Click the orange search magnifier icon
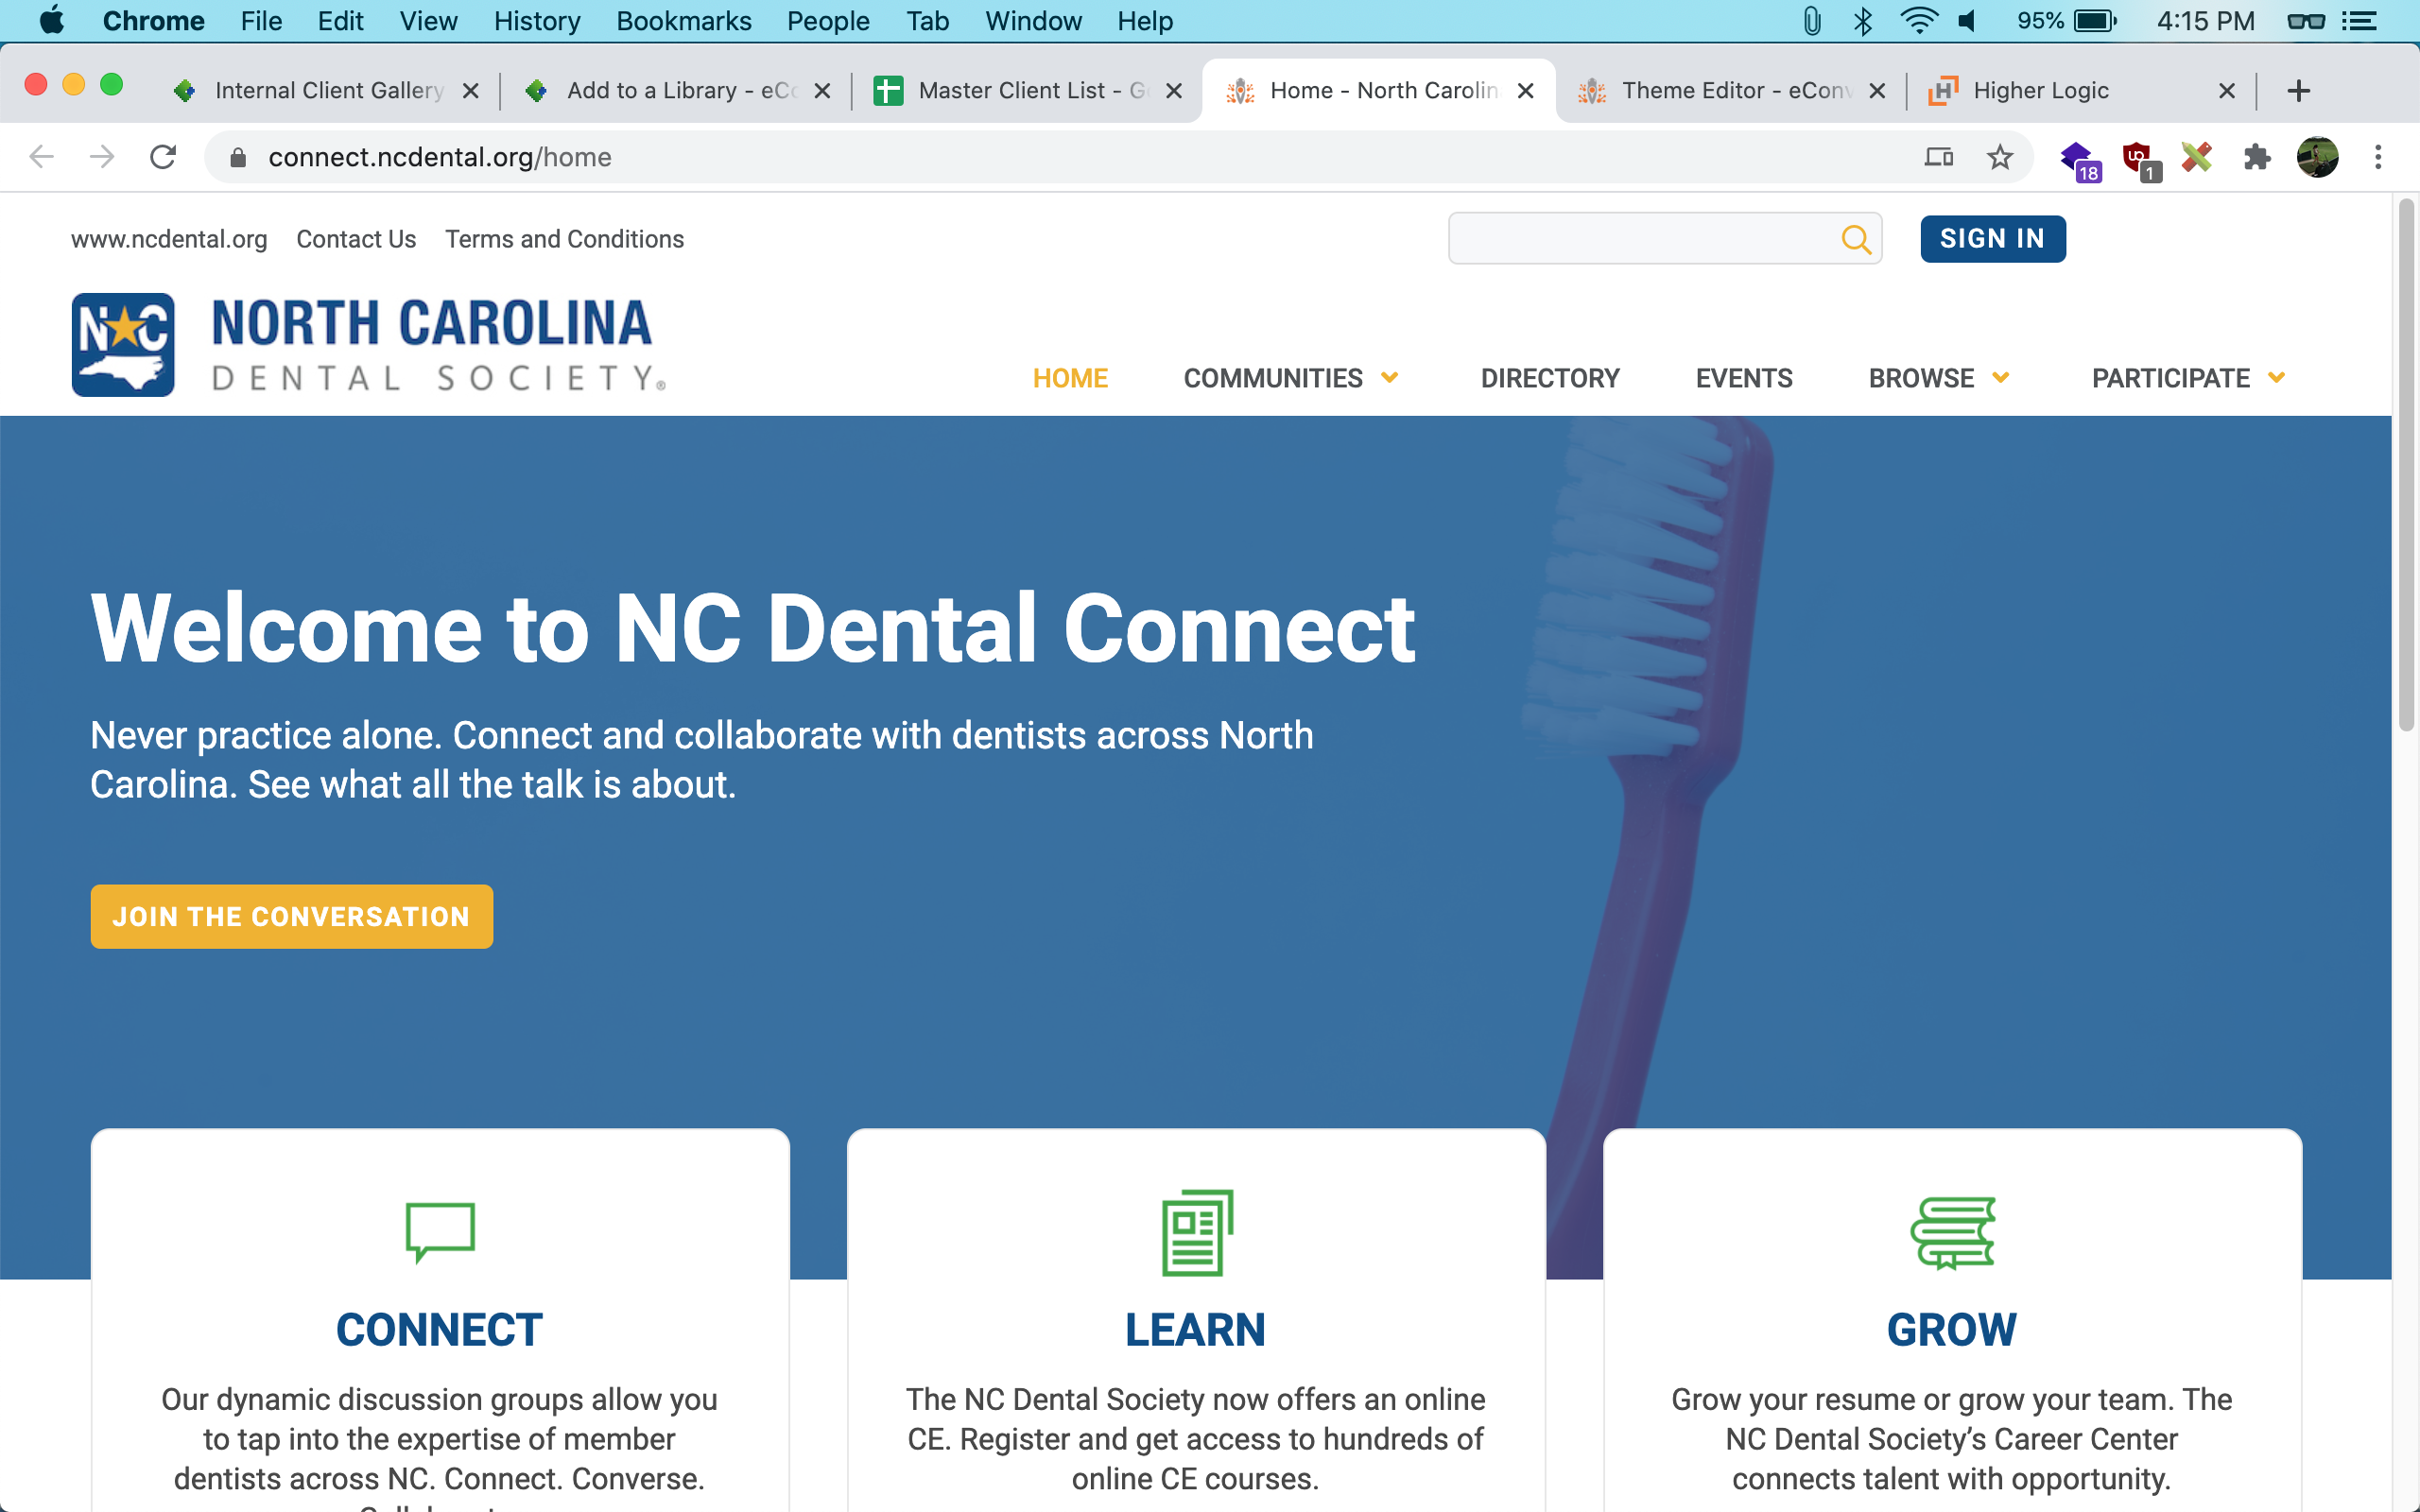 coord(1856,239)
